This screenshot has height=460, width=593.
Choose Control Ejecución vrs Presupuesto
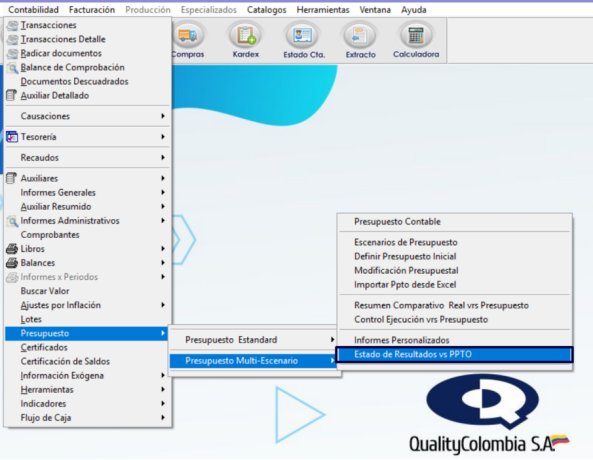(x=455, y=320)
